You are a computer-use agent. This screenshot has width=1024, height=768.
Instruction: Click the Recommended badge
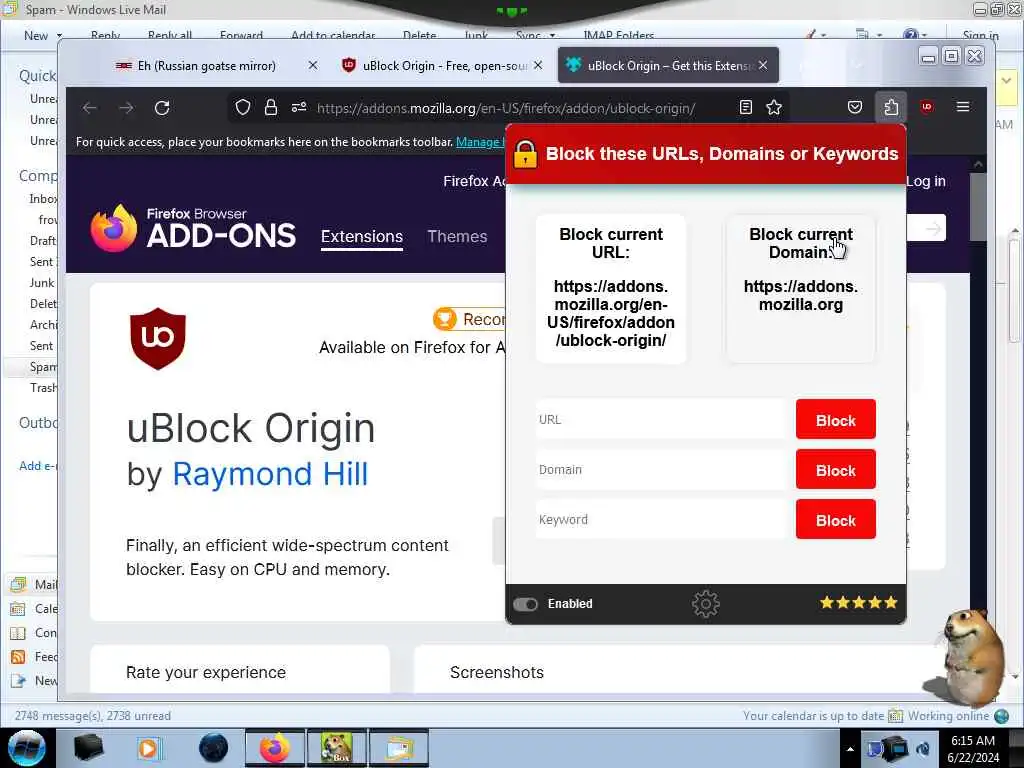[470, 319]
